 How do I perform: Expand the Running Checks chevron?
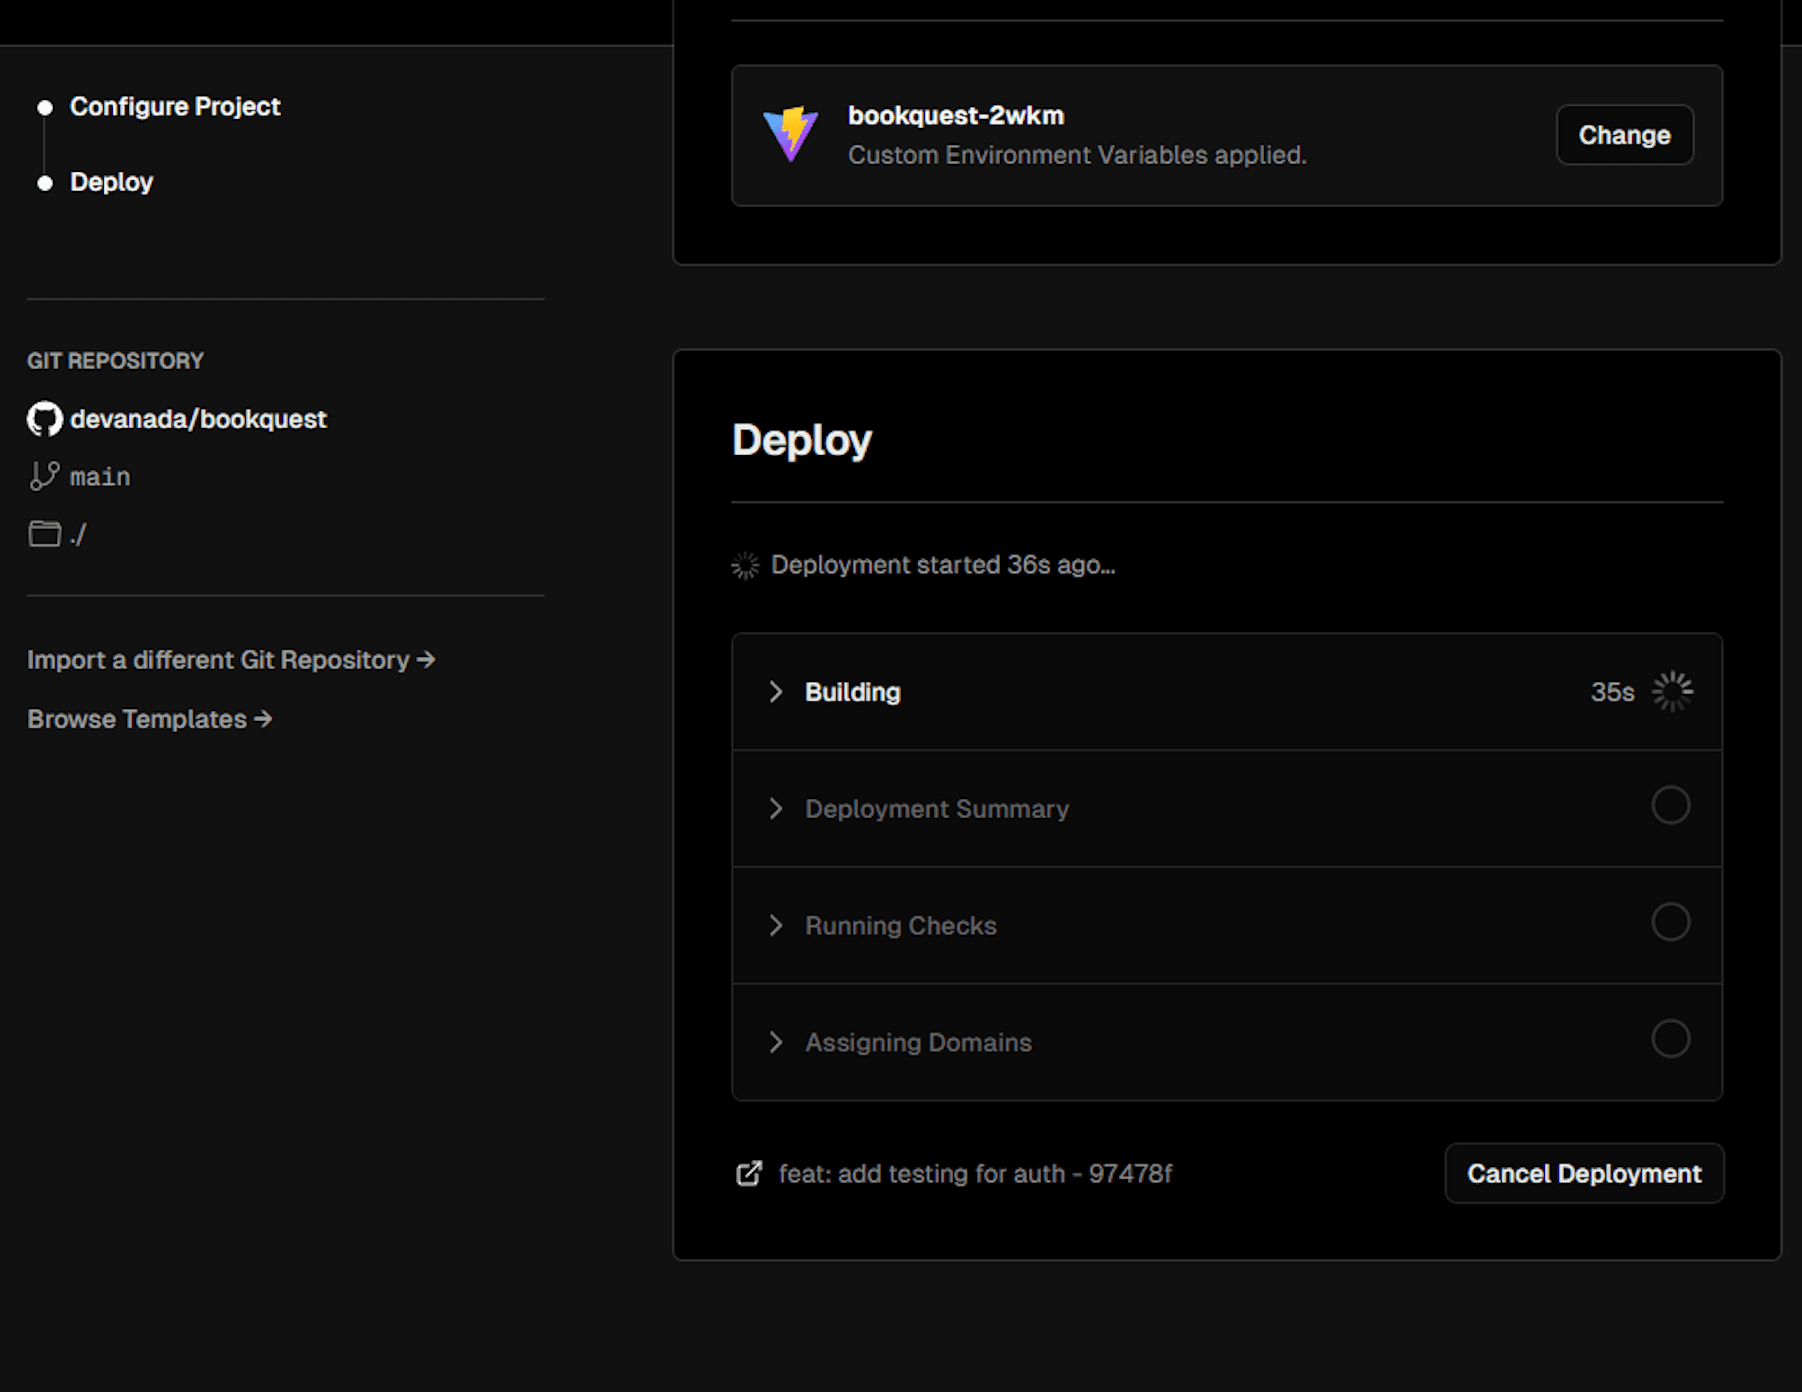pyautogui.click(x=776, y=926)
